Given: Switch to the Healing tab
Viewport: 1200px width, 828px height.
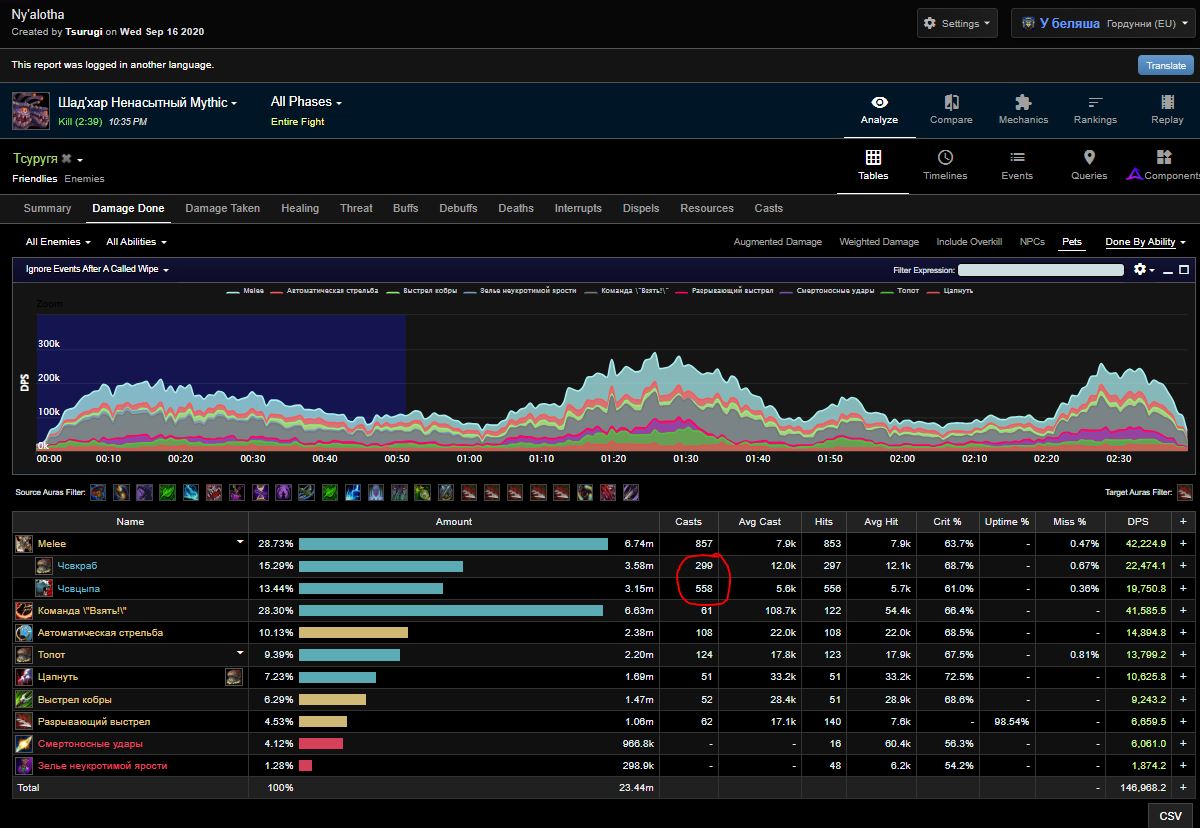Looking at the screenshot, I should point(299,208).
